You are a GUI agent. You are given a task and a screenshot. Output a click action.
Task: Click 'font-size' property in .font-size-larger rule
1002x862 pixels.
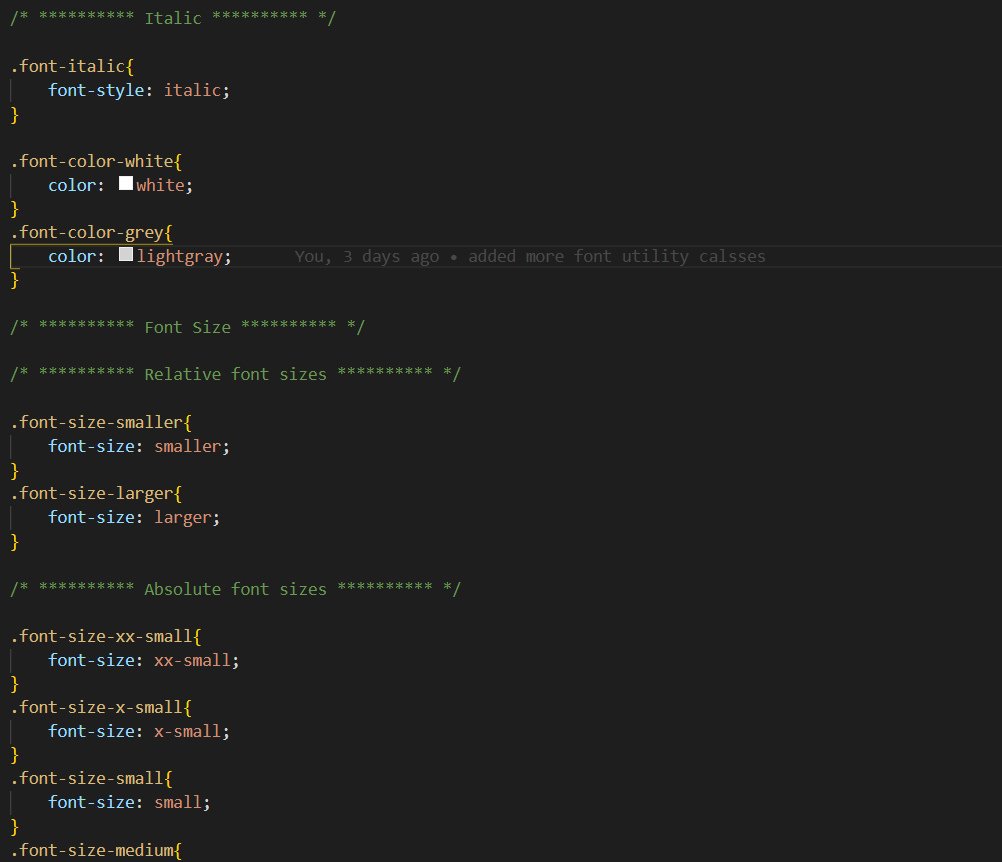pos(92,517)
